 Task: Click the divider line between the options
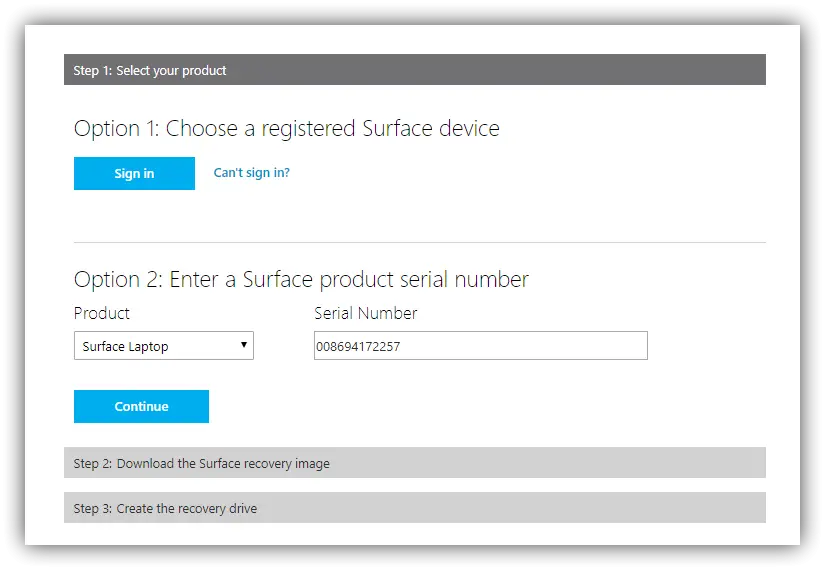click(419, 242)
